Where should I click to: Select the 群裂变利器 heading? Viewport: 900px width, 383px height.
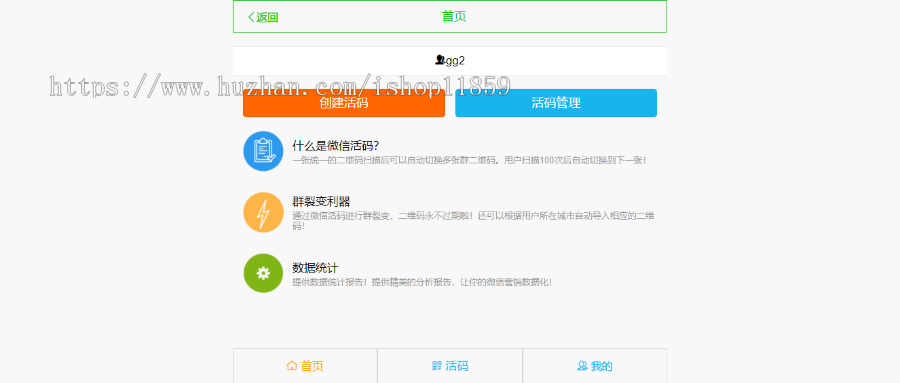(x=321, y=202)
